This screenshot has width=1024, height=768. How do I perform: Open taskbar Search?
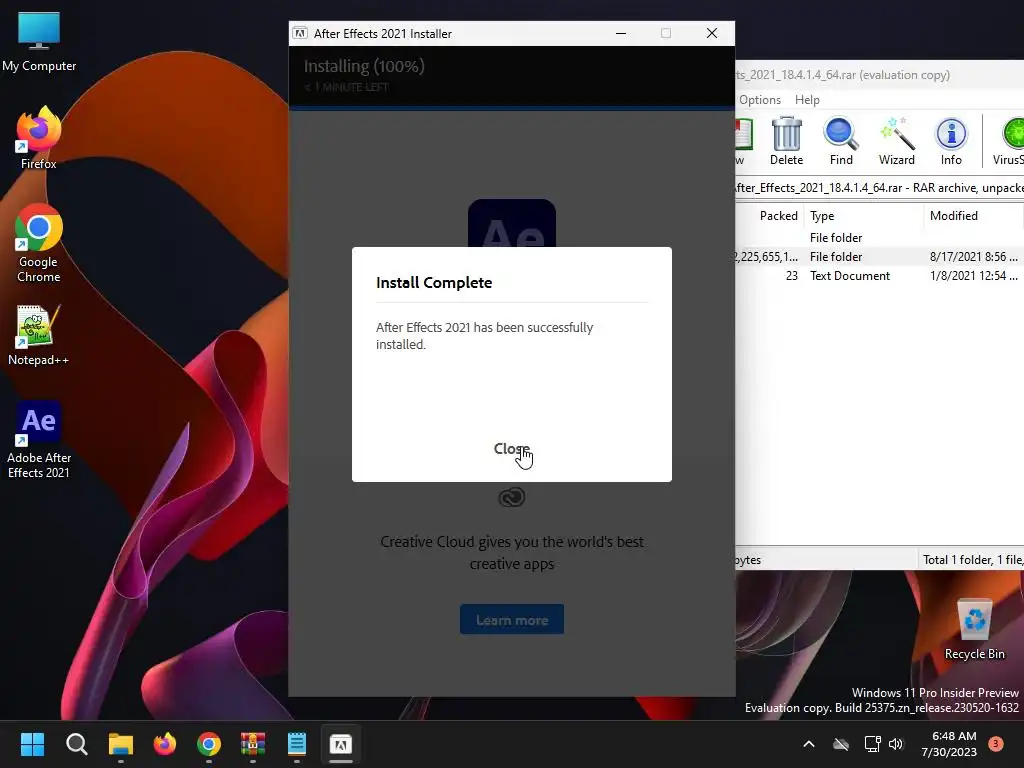point(76,744)
